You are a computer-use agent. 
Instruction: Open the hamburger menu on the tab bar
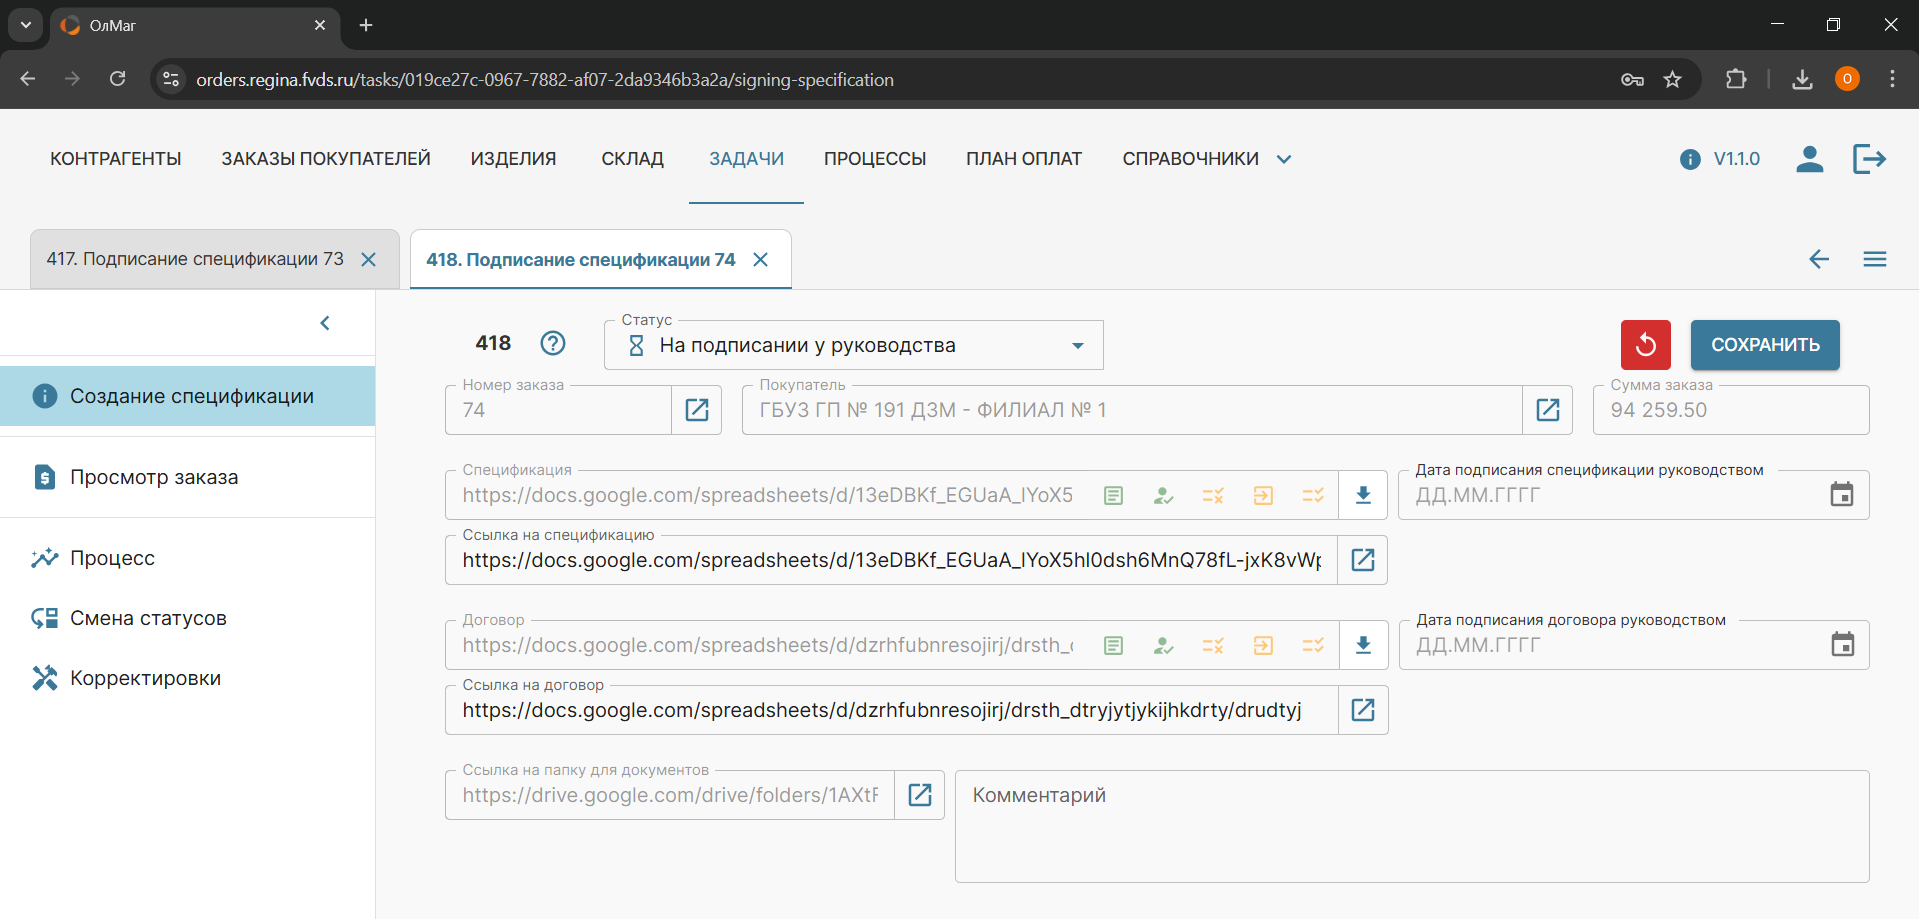click(x=1874, y=260)
